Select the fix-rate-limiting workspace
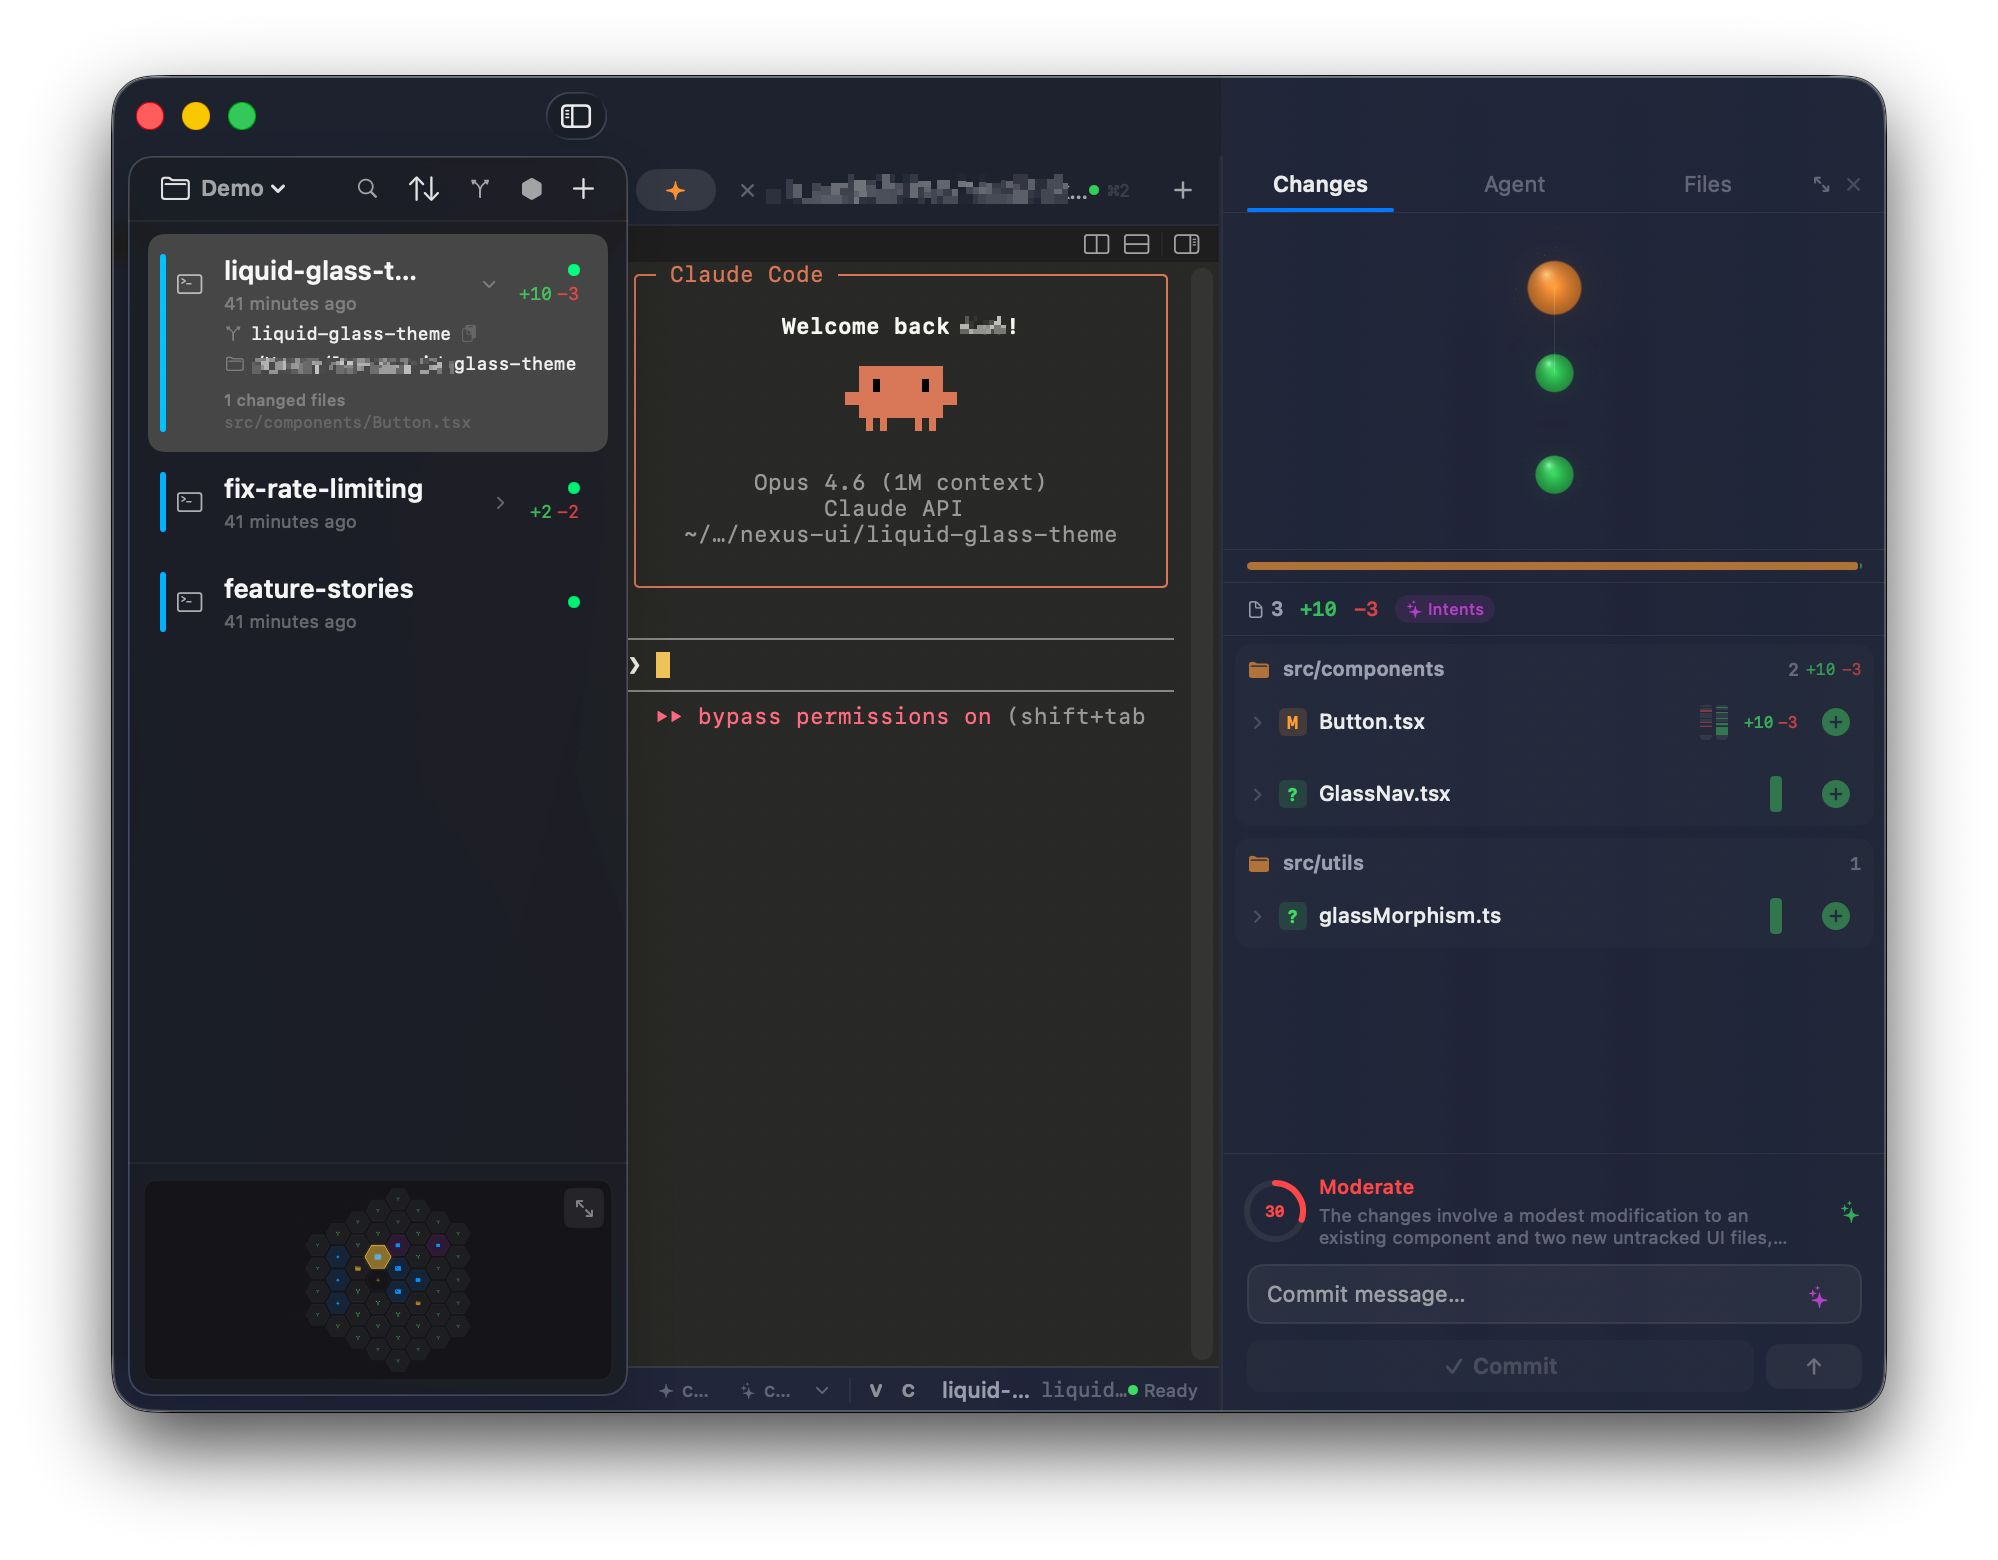1998x1560 pixels. (378, 503)
